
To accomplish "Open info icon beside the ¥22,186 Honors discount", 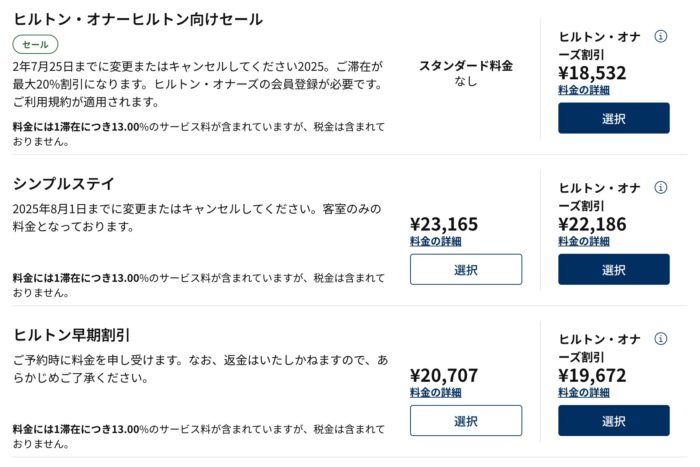I will (x=661, y=188).
